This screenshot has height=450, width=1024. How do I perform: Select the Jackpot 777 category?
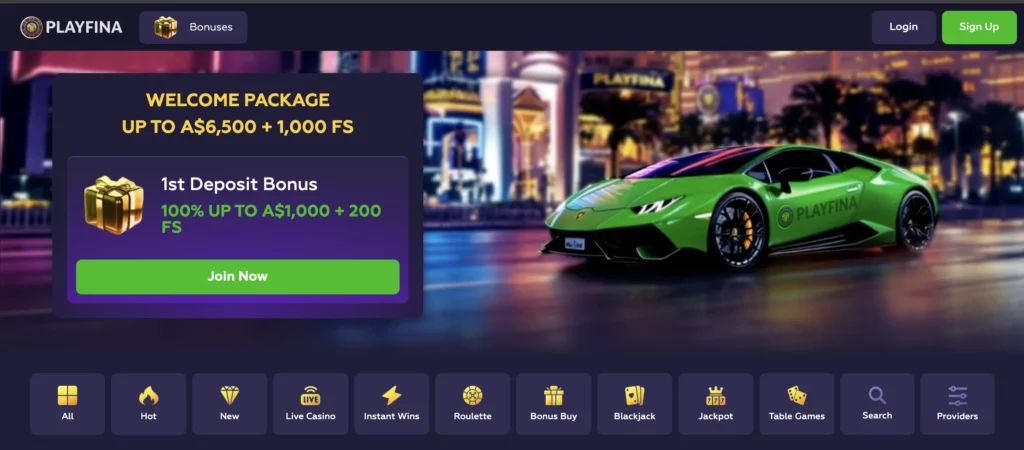point(716,404)
